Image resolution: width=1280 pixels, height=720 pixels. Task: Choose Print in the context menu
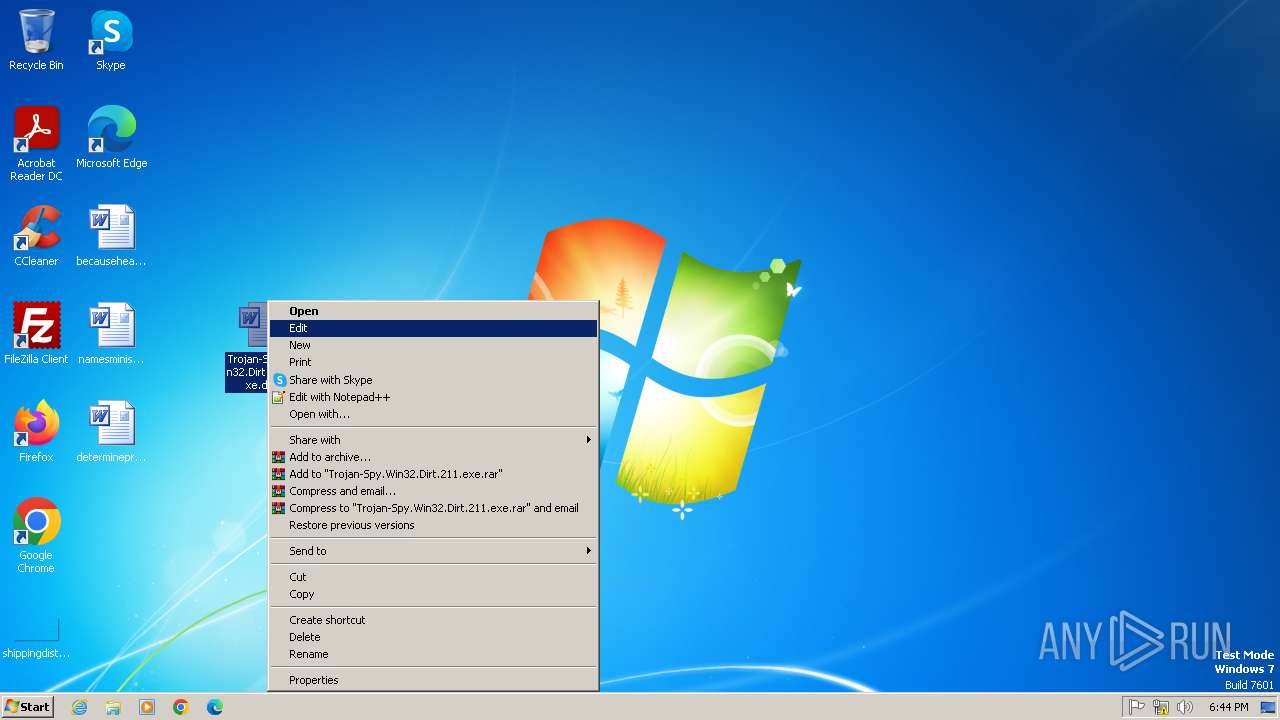433,362
